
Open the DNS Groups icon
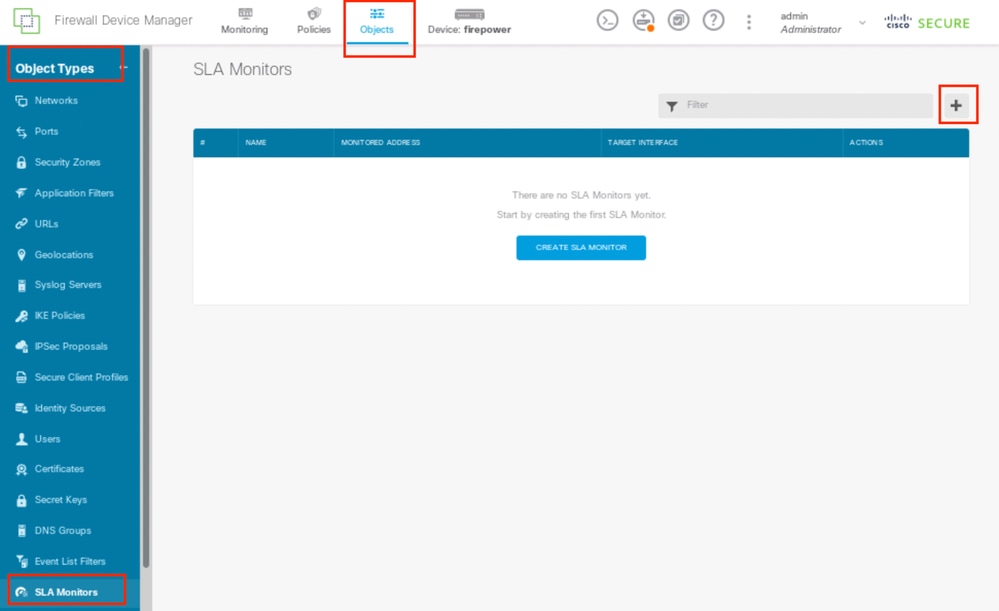click(x=22, y=531)
